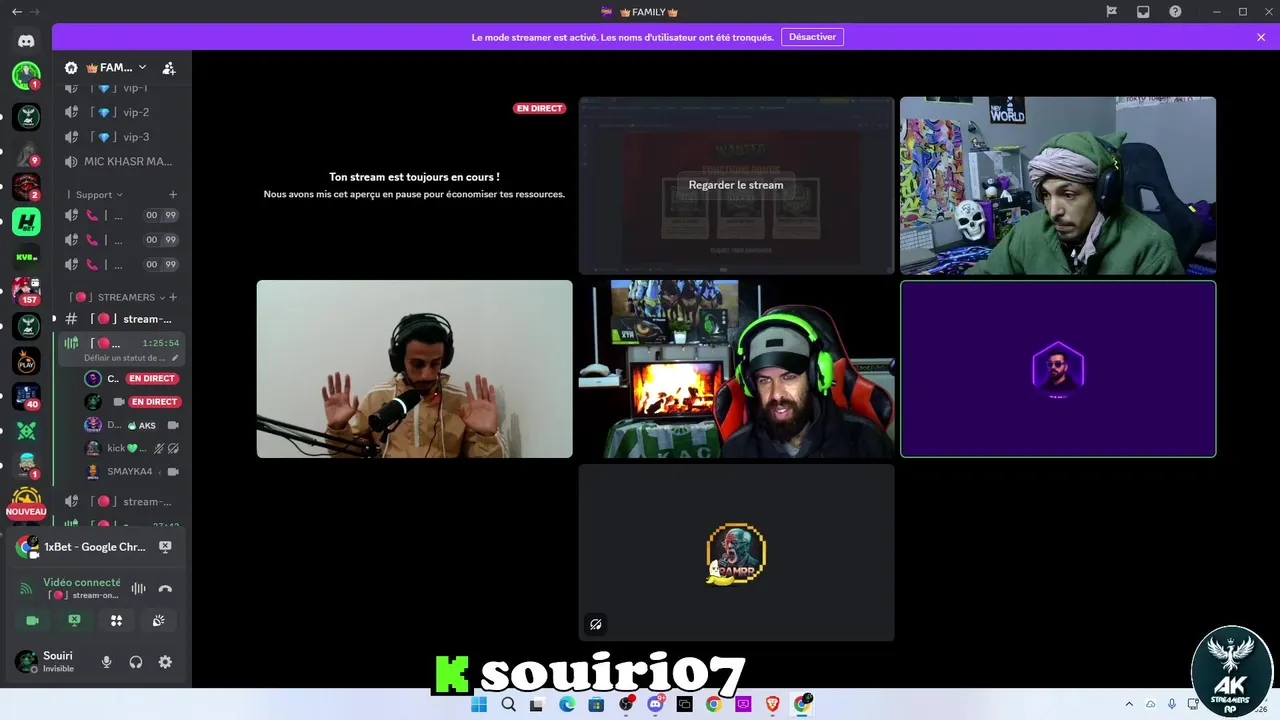Click Regarder le stream button
The width and height of the screenshot is (1280, 720).
pos(736,185)
